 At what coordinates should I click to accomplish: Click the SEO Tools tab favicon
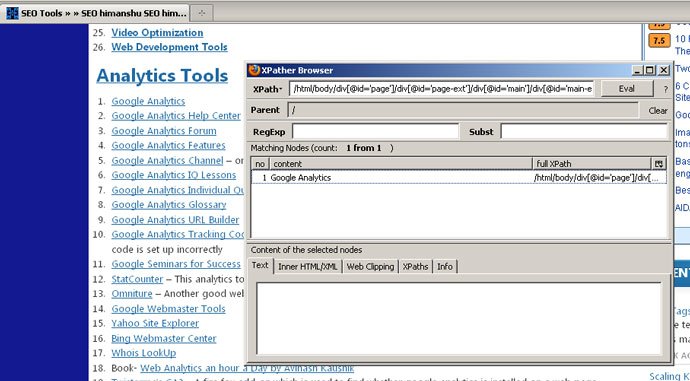click(x=12, y=13)
